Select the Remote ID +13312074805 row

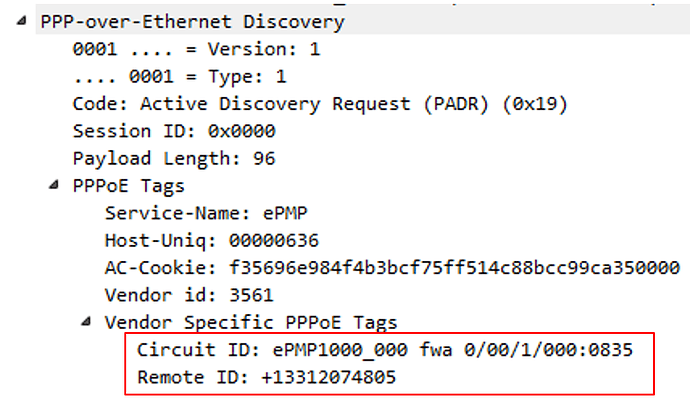[x=267, y=377]
